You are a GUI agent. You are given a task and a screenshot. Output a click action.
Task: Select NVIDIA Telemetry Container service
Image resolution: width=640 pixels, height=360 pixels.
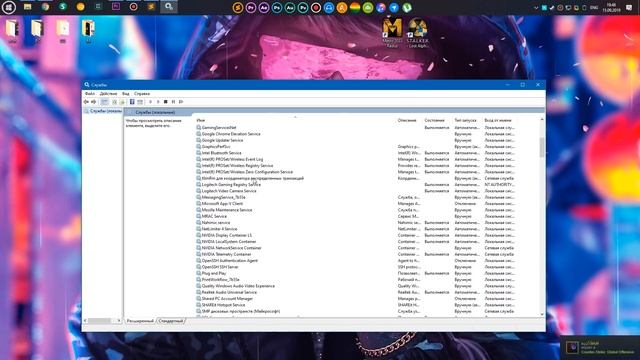point(355,254)
